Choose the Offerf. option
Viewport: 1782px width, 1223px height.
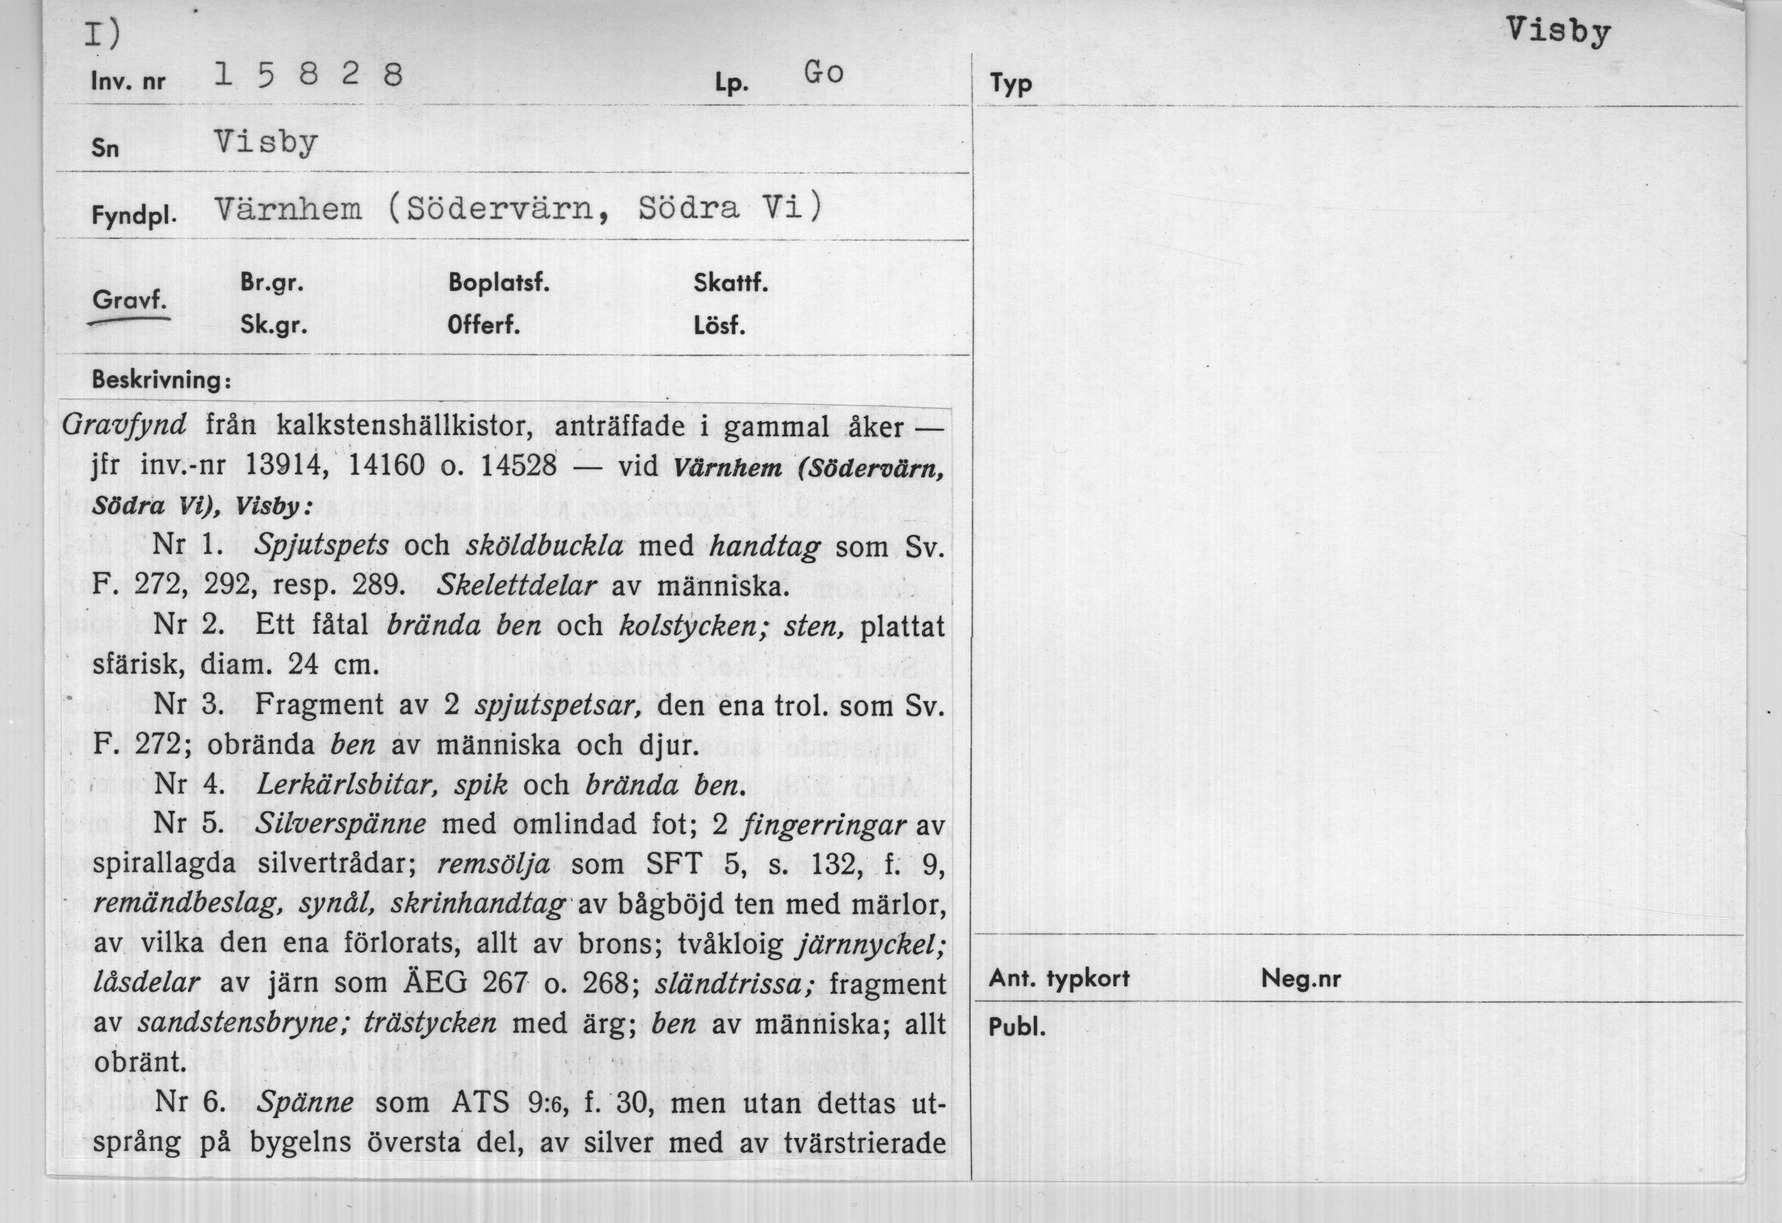click(483, 326)
